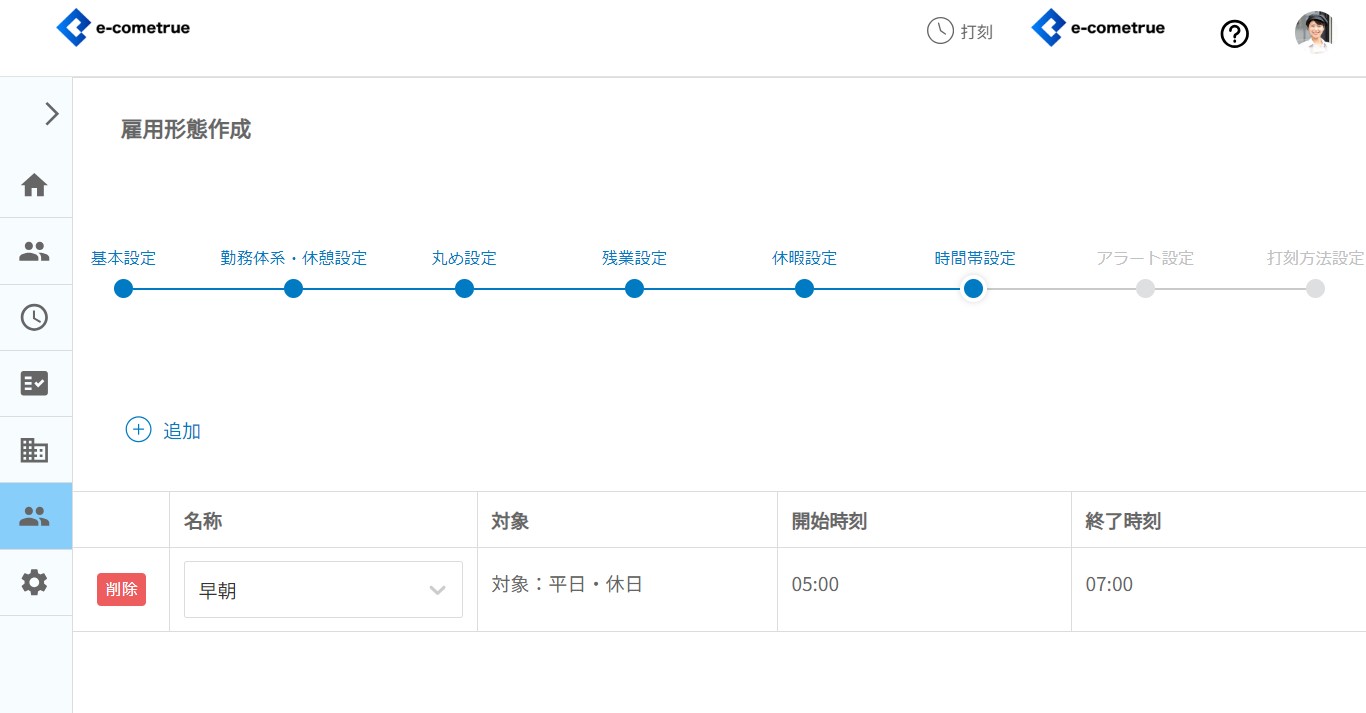Open the user profile avatar

(x=1313, y=32)
